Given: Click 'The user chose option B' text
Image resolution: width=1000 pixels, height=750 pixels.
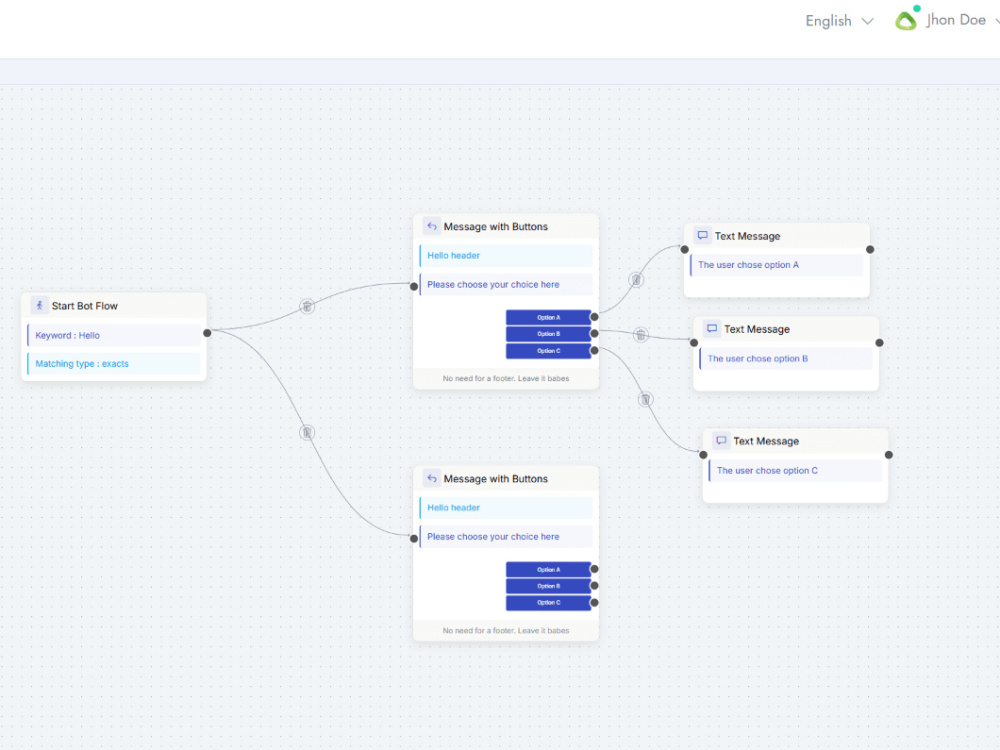Looking at the screenshot, I should pyautogui.click(x=758, y=358).
